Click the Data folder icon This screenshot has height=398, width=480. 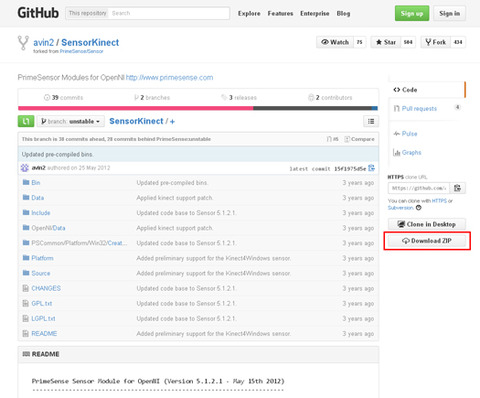coord(26,197)
